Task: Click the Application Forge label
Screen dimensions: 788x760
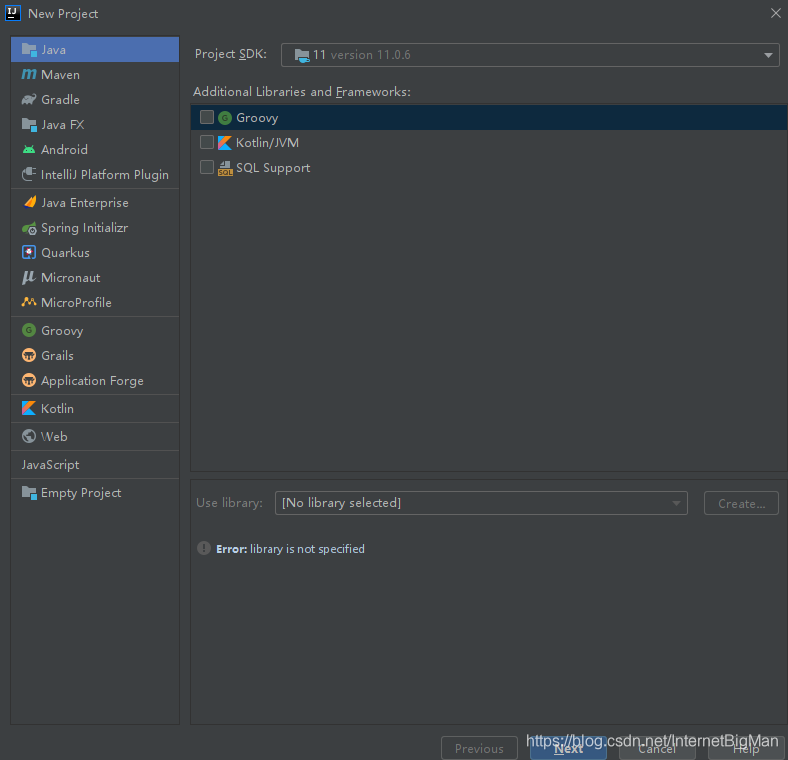Action: tap(92, 381)
